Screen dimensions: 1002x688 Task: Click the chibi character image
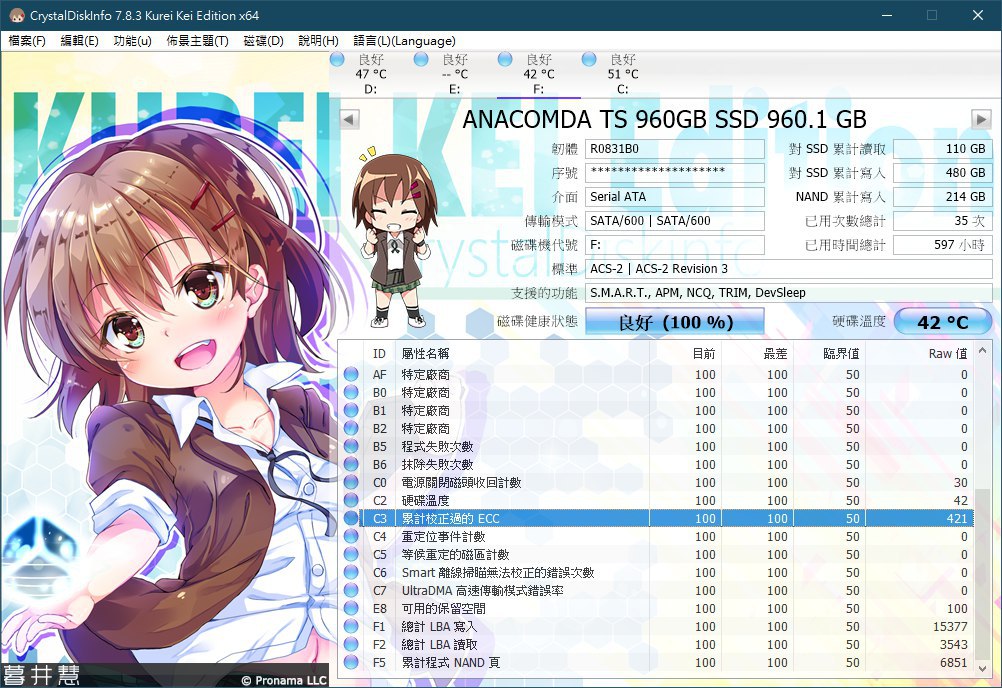392,238
